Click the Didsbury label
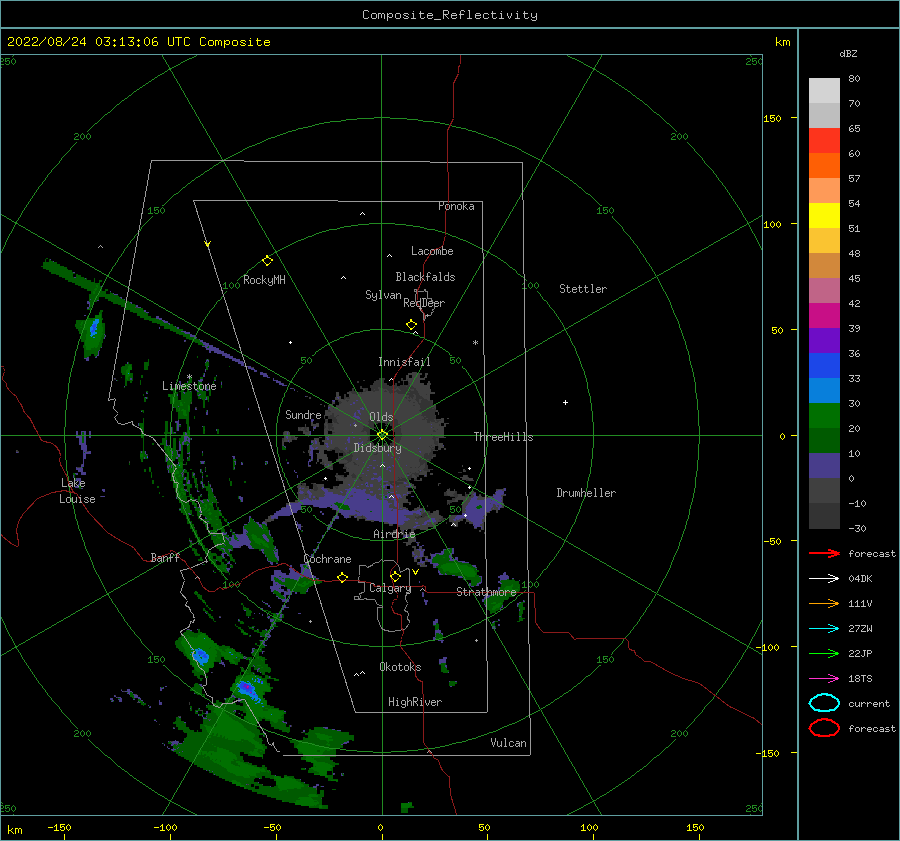 point(377,448)
